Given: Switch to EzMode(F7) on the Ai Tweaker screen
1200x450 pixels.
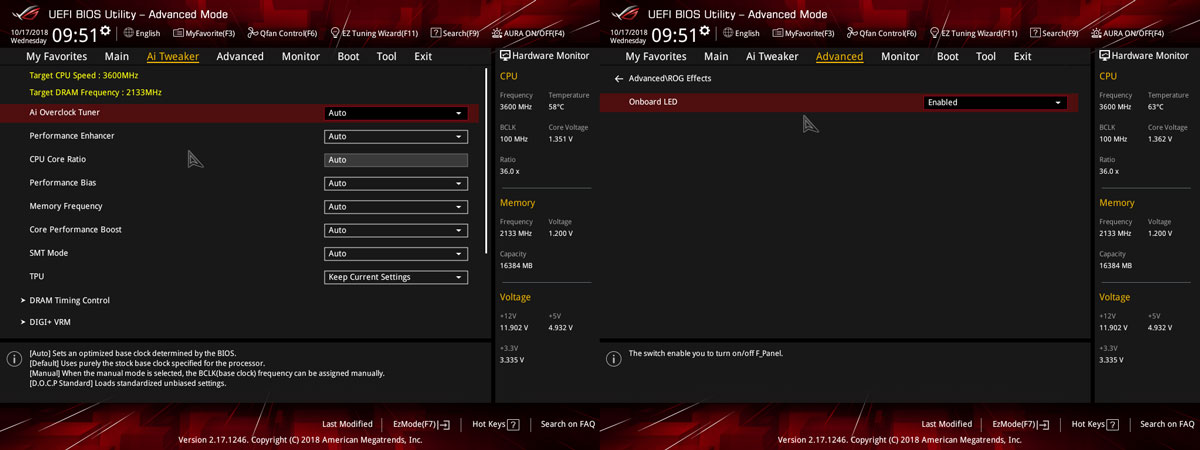Looking at the screenshot, I should (x=421, y=424).
